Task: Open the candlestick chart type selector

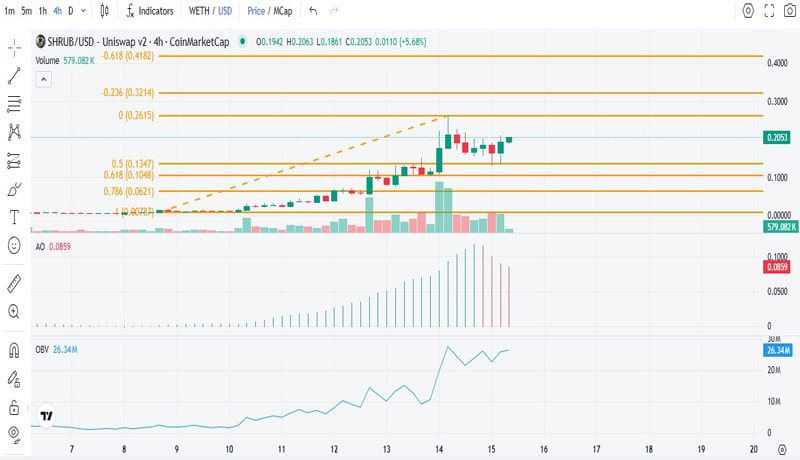Action: (x=104, y=11)
